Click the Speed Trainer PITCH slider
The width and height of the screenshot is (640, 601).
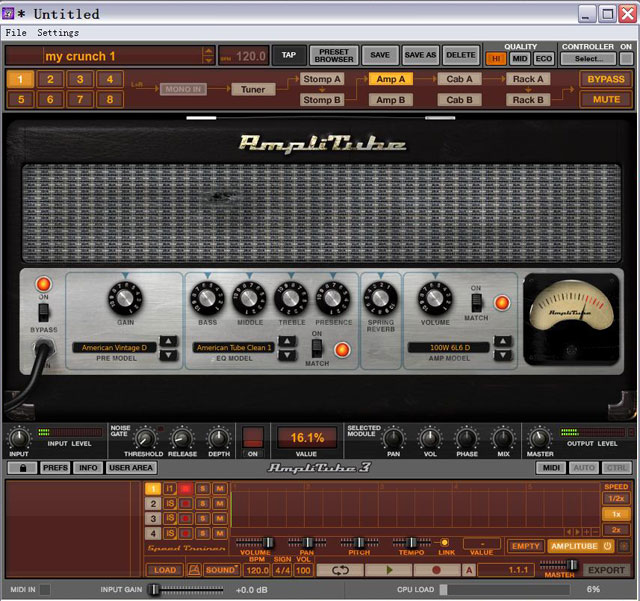coord(359,543)
